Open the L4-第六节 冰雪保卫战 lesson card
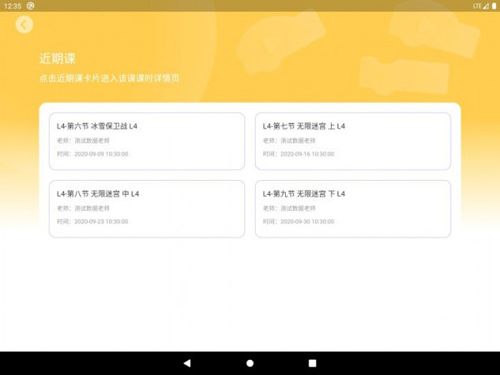500x375 pixels. 147,141
